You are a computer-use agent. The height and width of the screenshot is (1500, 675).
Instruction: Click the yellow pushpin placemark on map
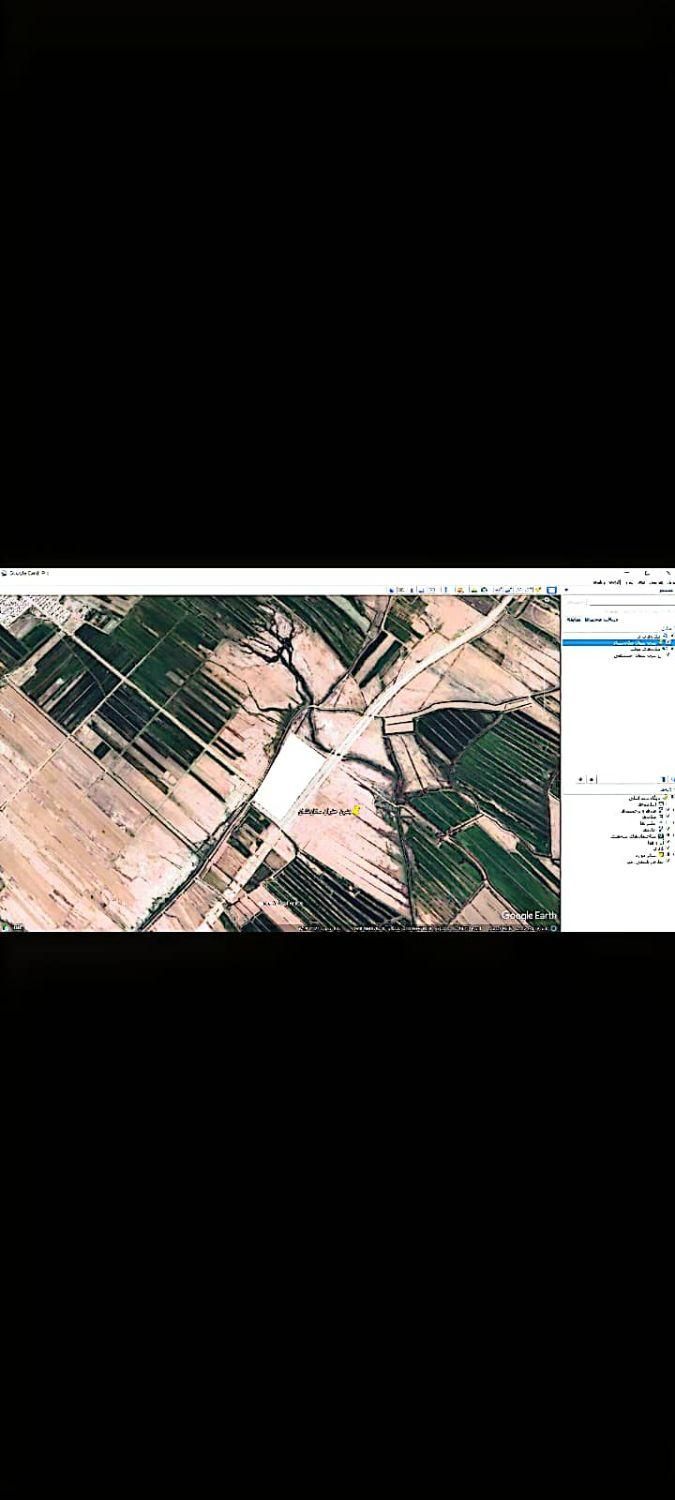point(357,810)
